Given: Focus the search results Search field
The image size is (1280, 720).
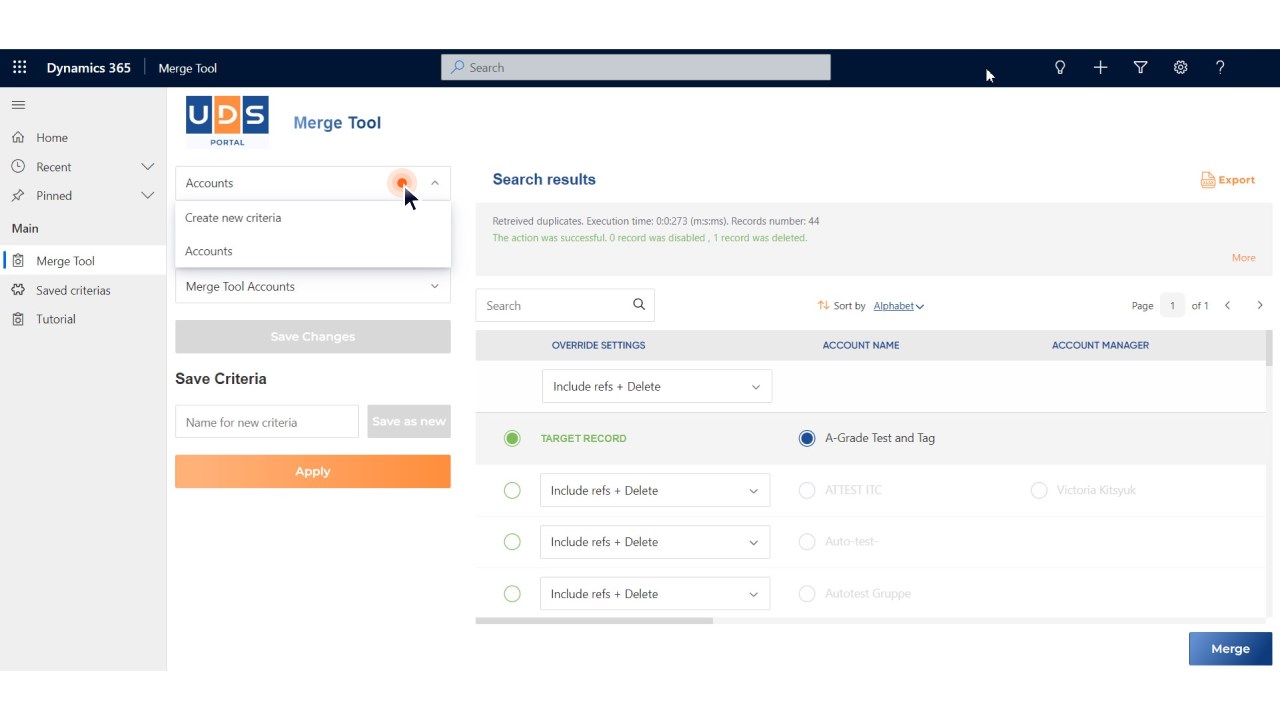Looking at the screenshot, I should 565,305.
